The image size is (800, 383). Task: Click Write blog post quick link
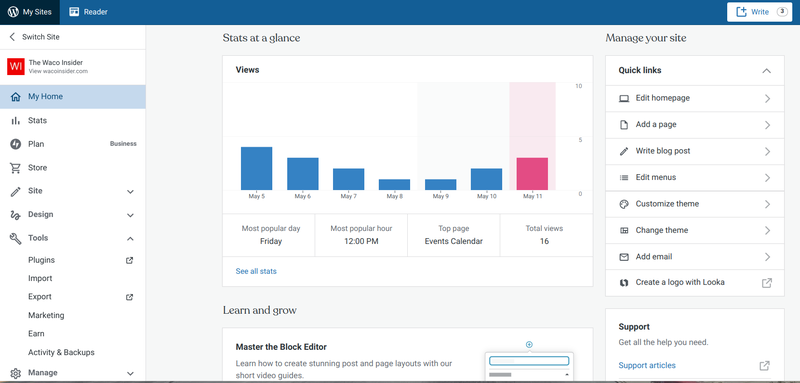(x=695, y=151)
